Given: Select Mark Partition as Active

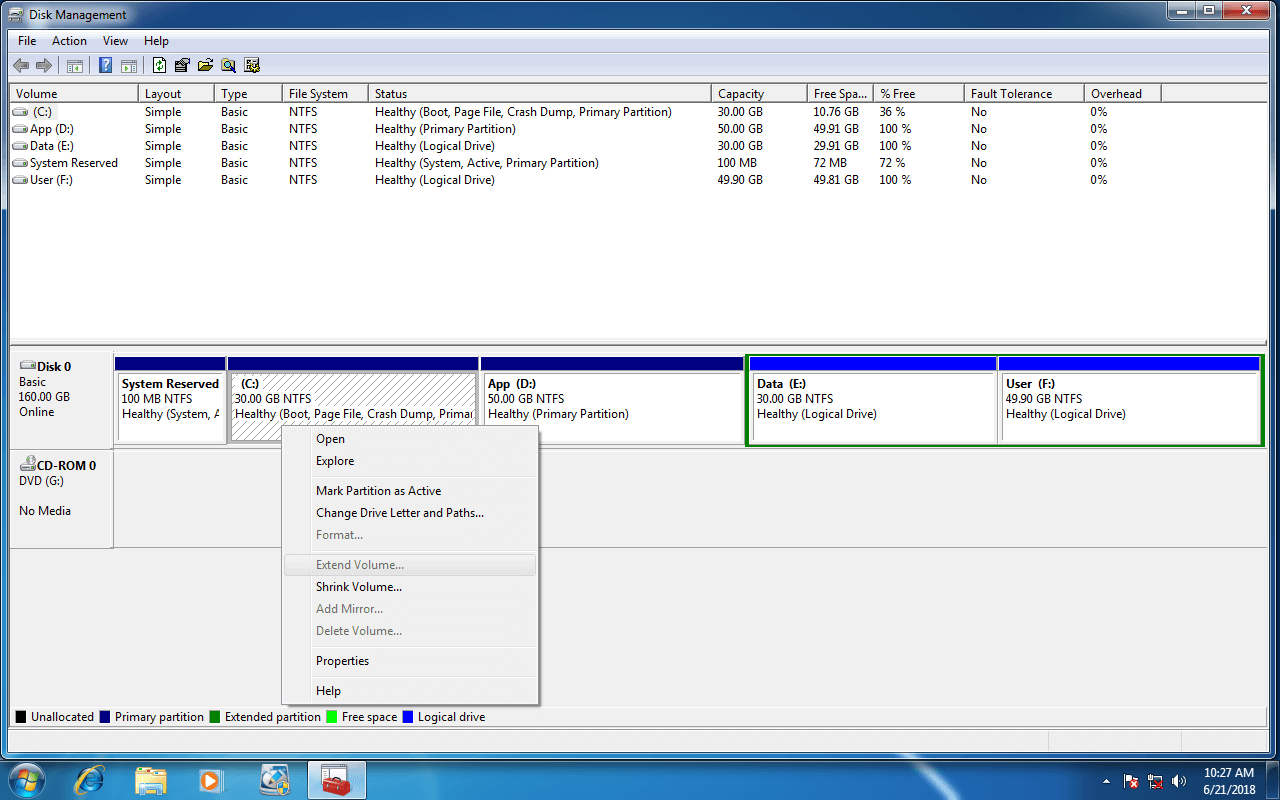Looking at the screenshot, I should (378, 491).
